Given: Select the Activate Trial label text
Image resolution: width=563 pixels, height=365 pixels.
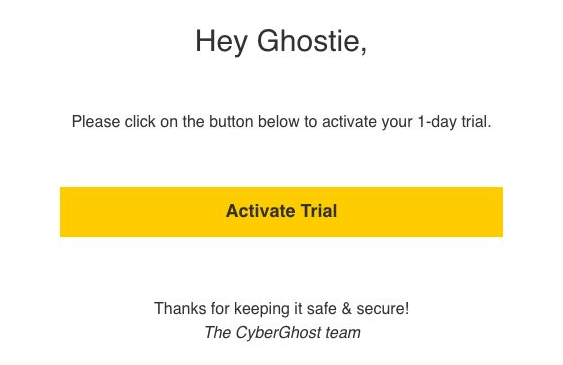Looking at the screenshot, I should [281, 211].
